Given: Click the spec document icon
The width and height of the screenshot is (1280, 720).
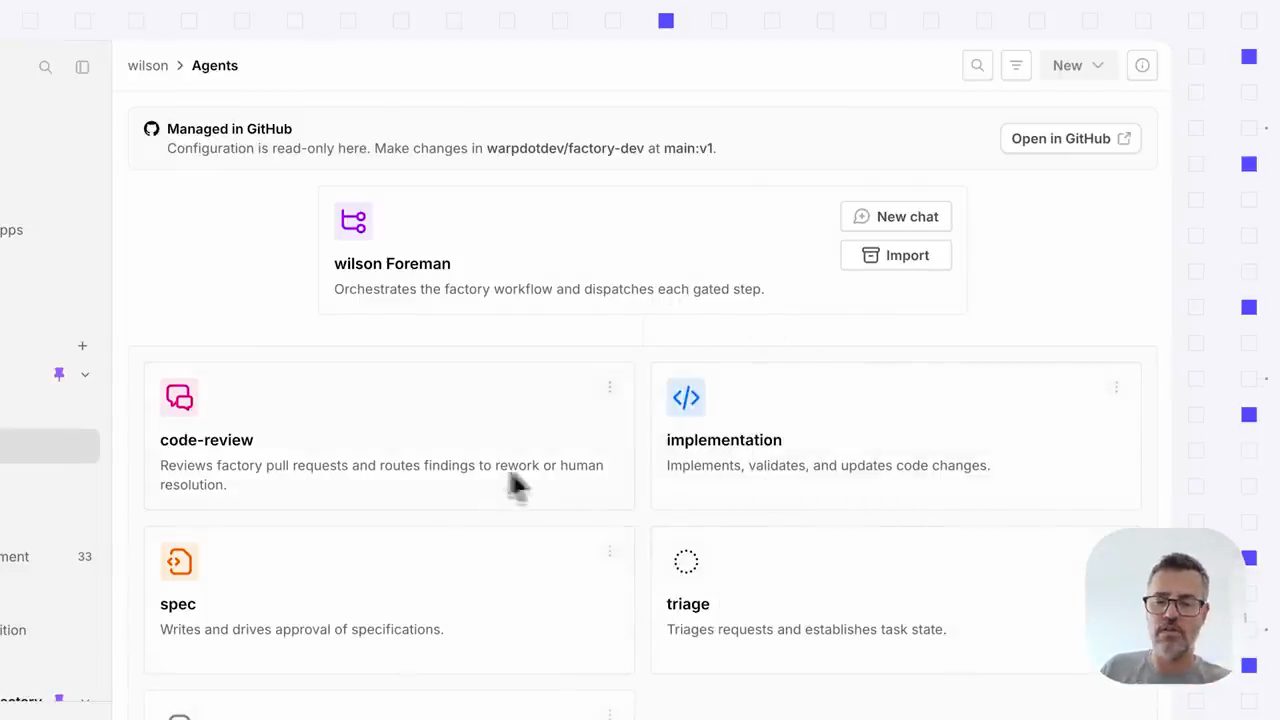Looking at the screenshot, I should (x=179, y=561).
